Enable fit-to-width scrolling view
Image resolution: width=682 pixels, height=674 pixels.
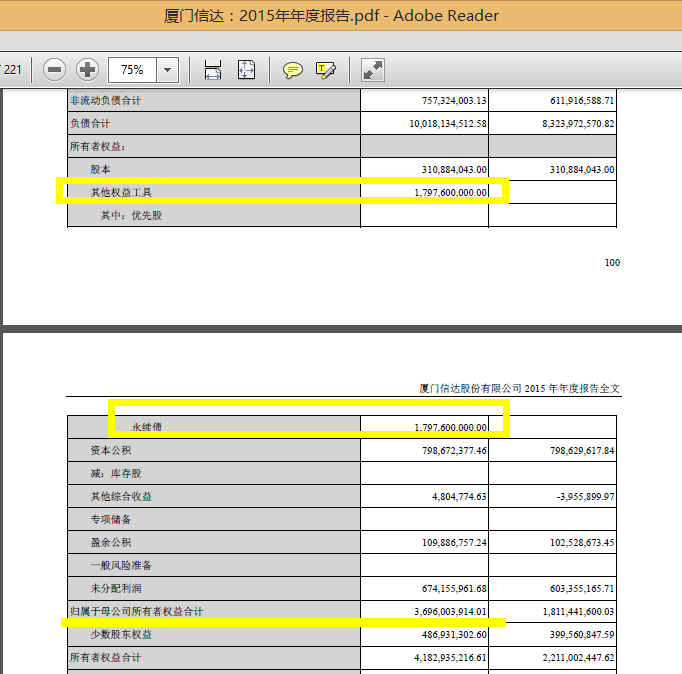(x=213, y=70)
